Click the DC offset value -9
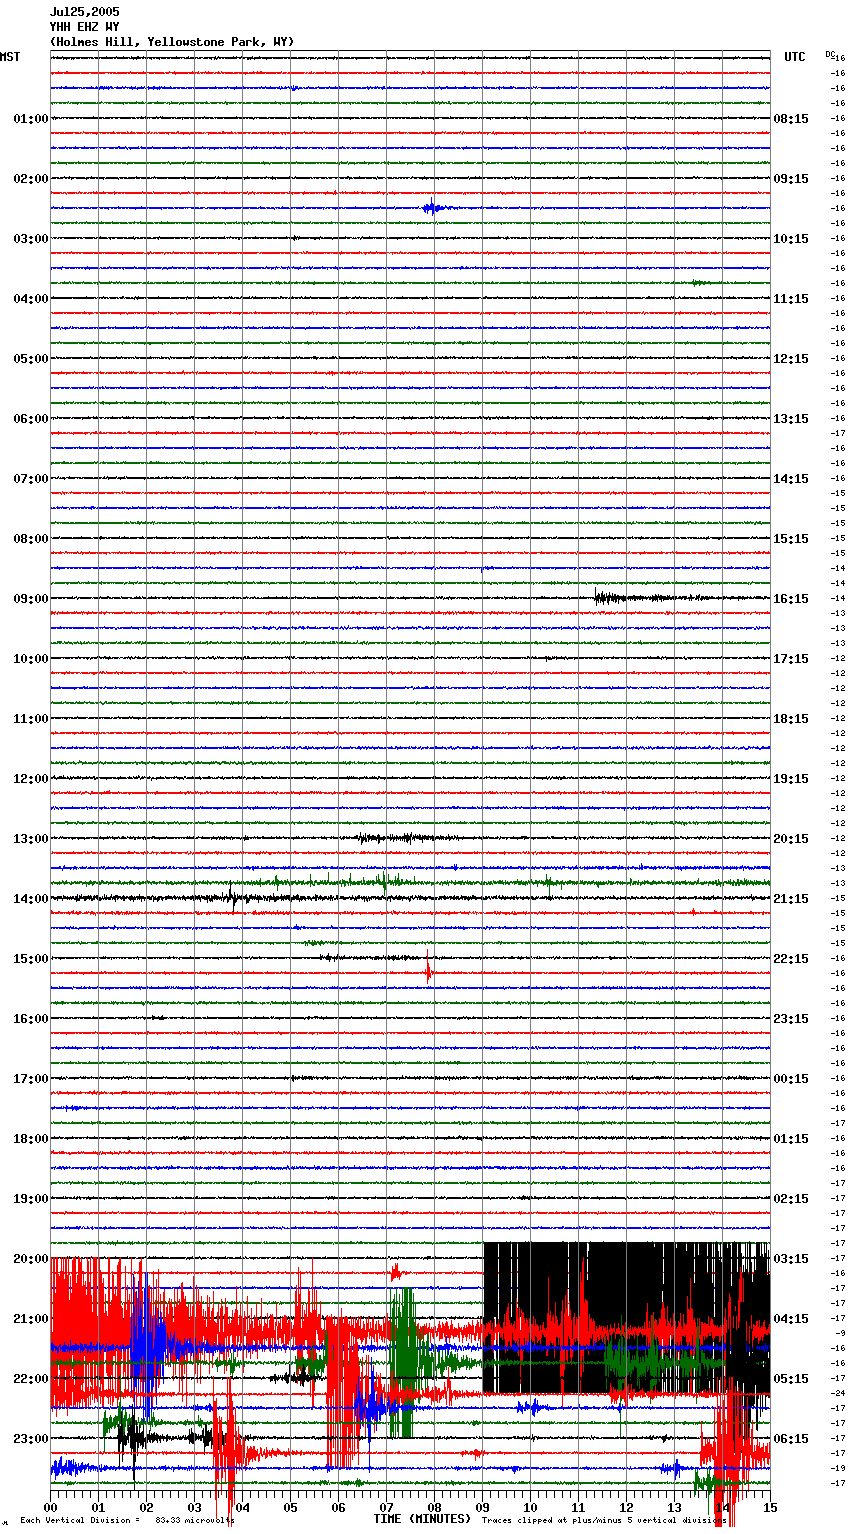This screenshot has height=1534, width=850. click(841, 1333)
